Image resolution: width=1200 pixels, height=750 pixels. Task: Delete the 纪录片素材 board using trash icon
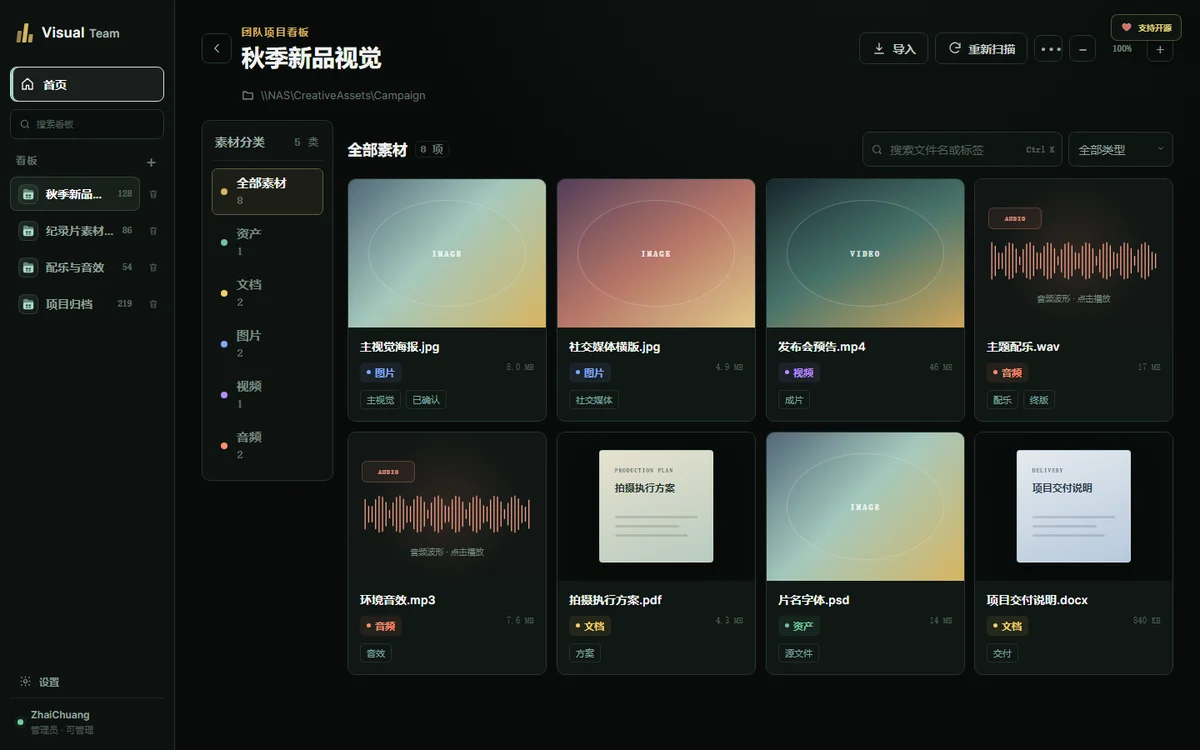(153, 231)
